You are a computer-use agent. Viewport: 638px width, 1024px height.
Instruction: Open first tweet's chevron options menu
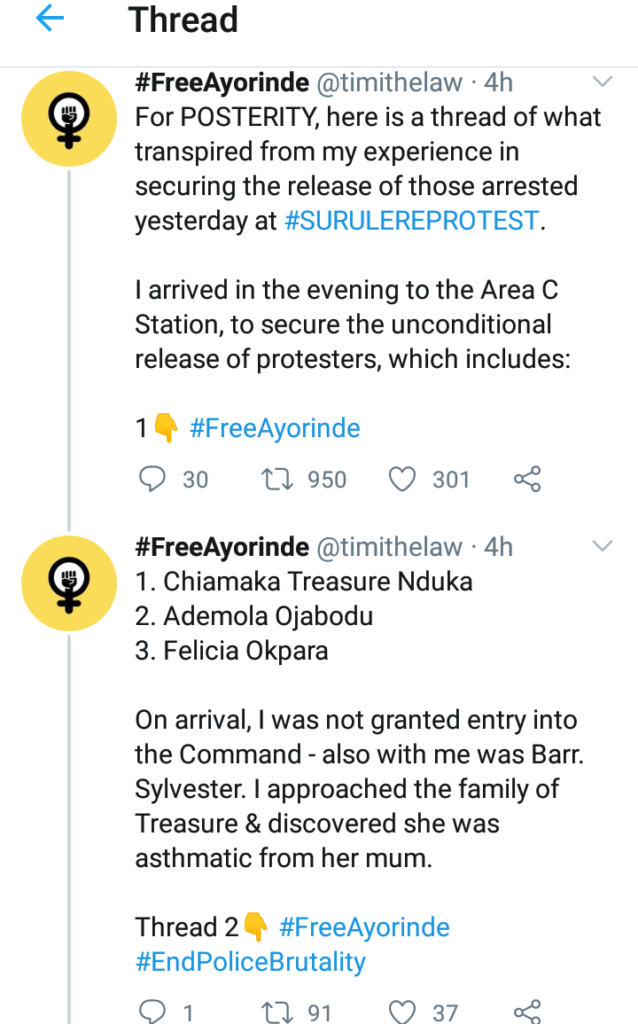[x=603, y=81]
